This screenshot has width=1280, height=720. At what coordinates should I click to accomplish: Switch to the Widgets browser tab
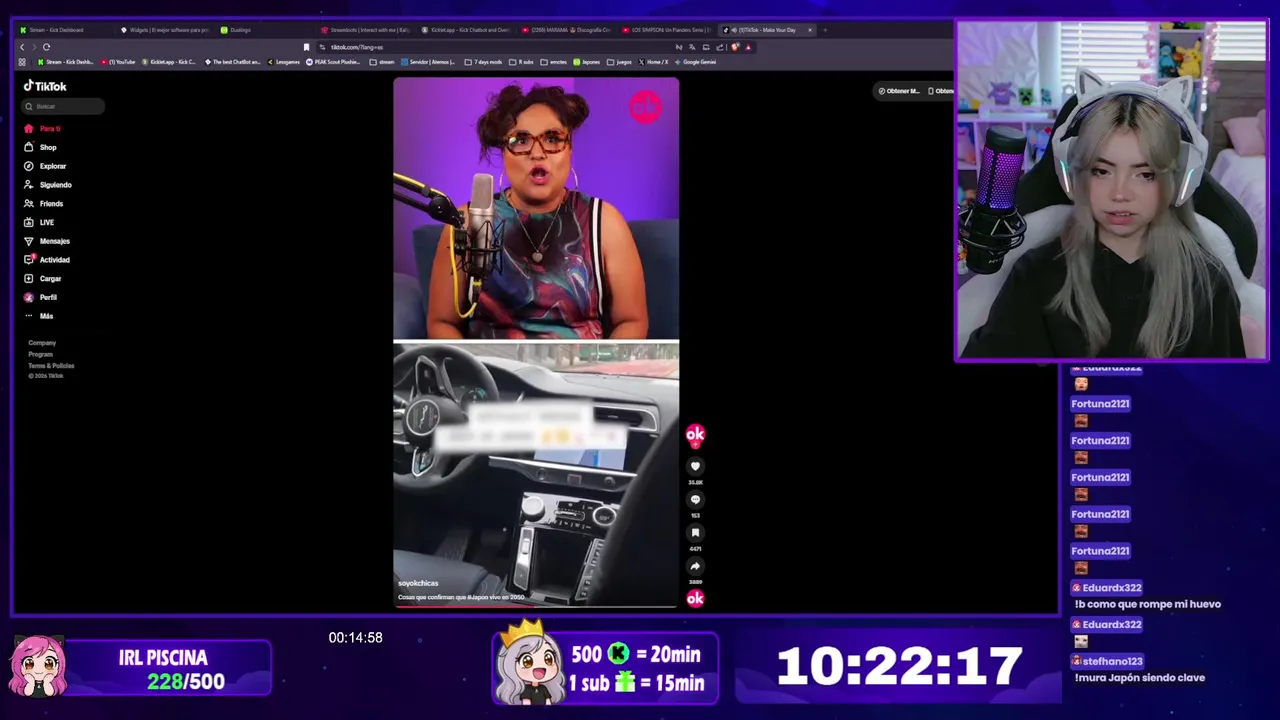(x=165, y=30)
